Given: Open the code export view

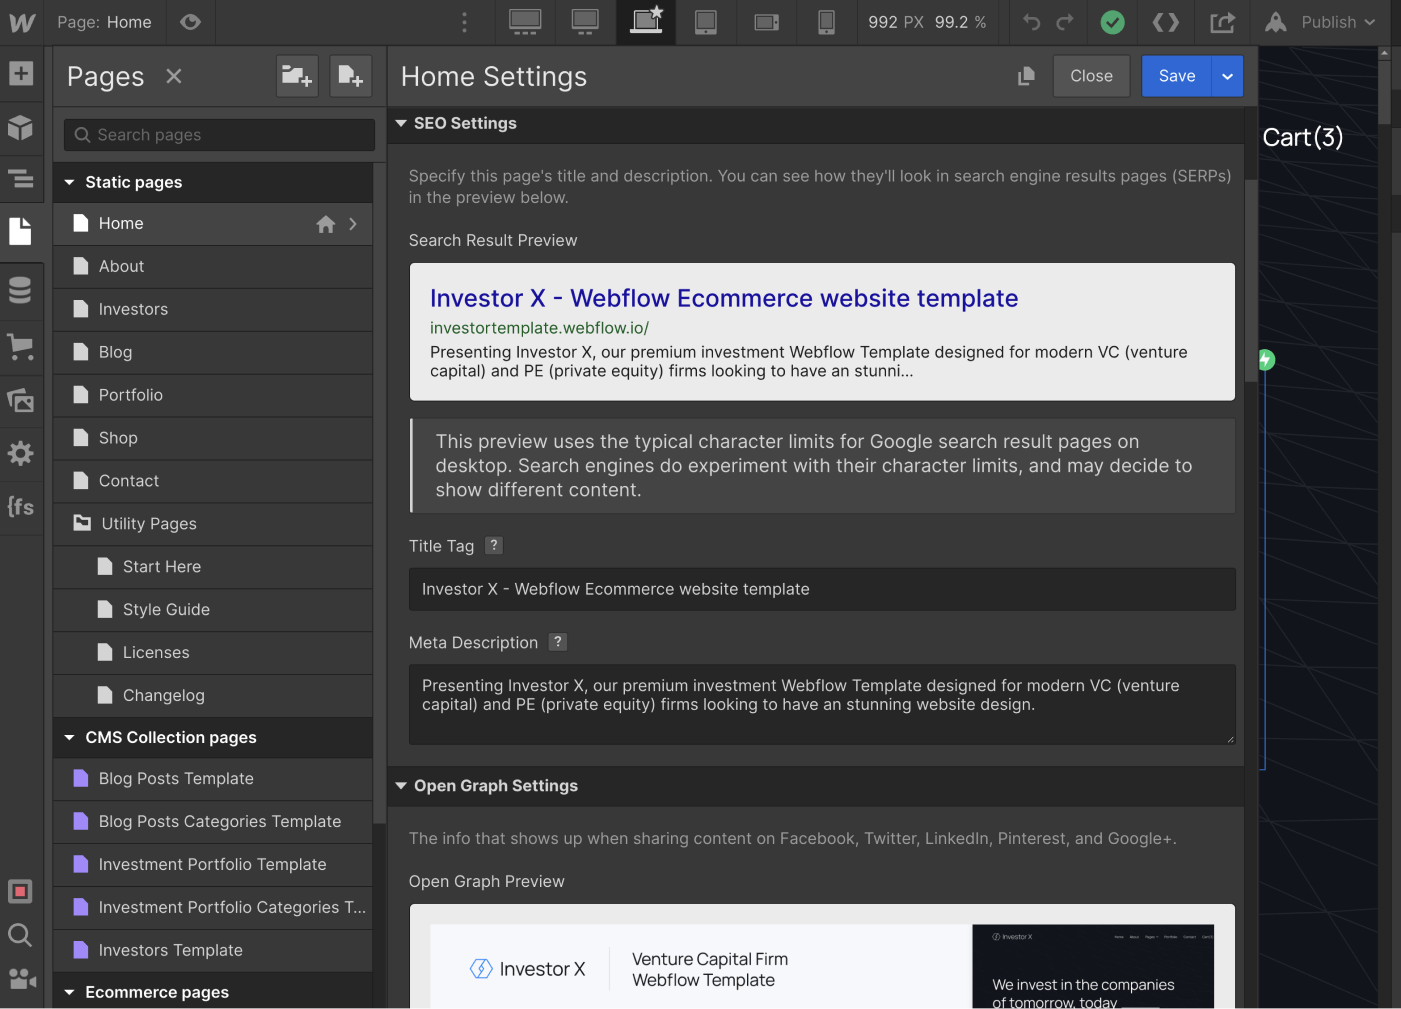Looking at the screenshot, I should [x=1166, y=21].
